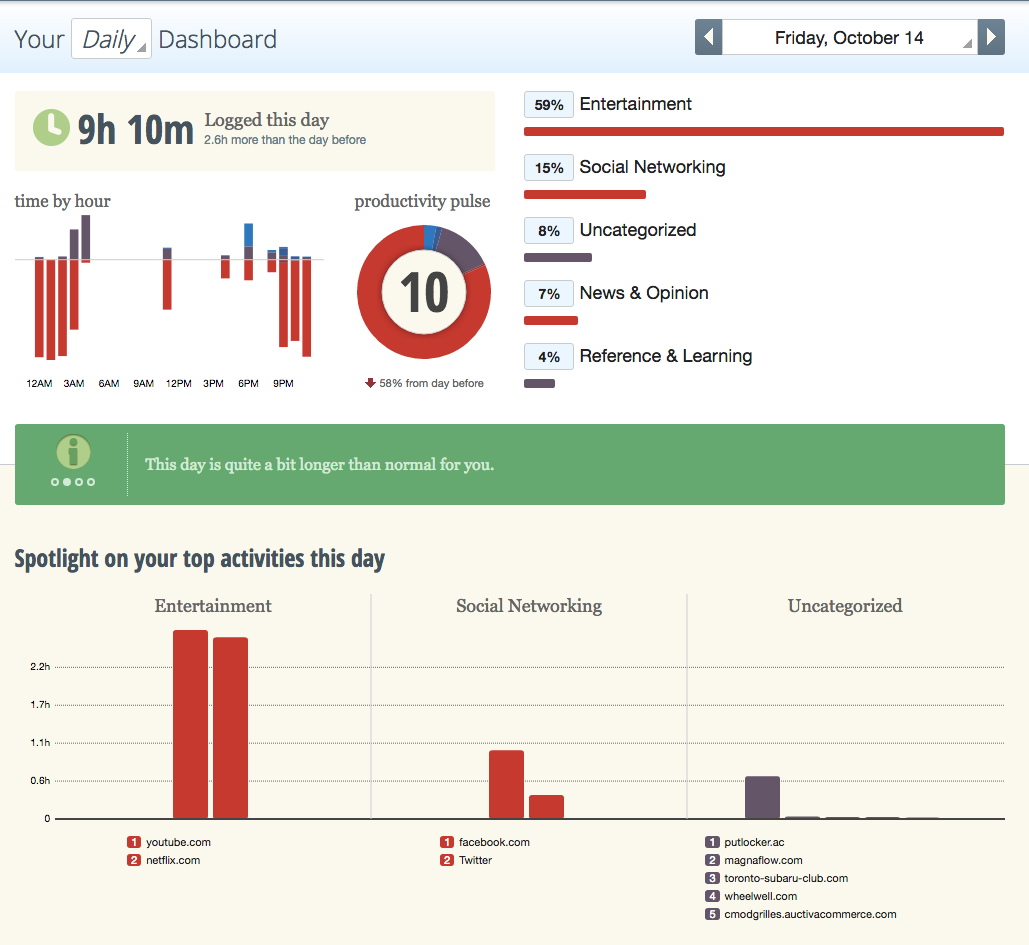Select the fourth banner pagination dot
Screen dimensions: 1029x945
tap(91, 482)
